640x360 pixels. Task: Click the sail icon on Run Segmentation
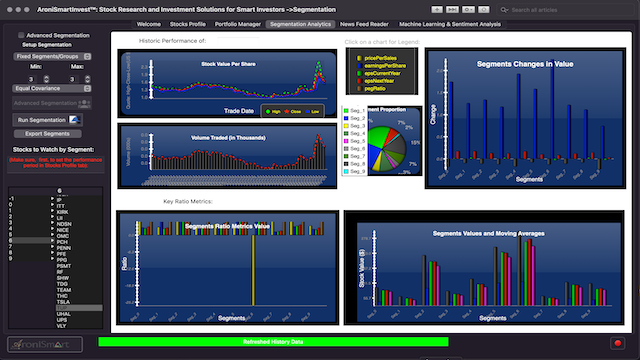point(74,120)
